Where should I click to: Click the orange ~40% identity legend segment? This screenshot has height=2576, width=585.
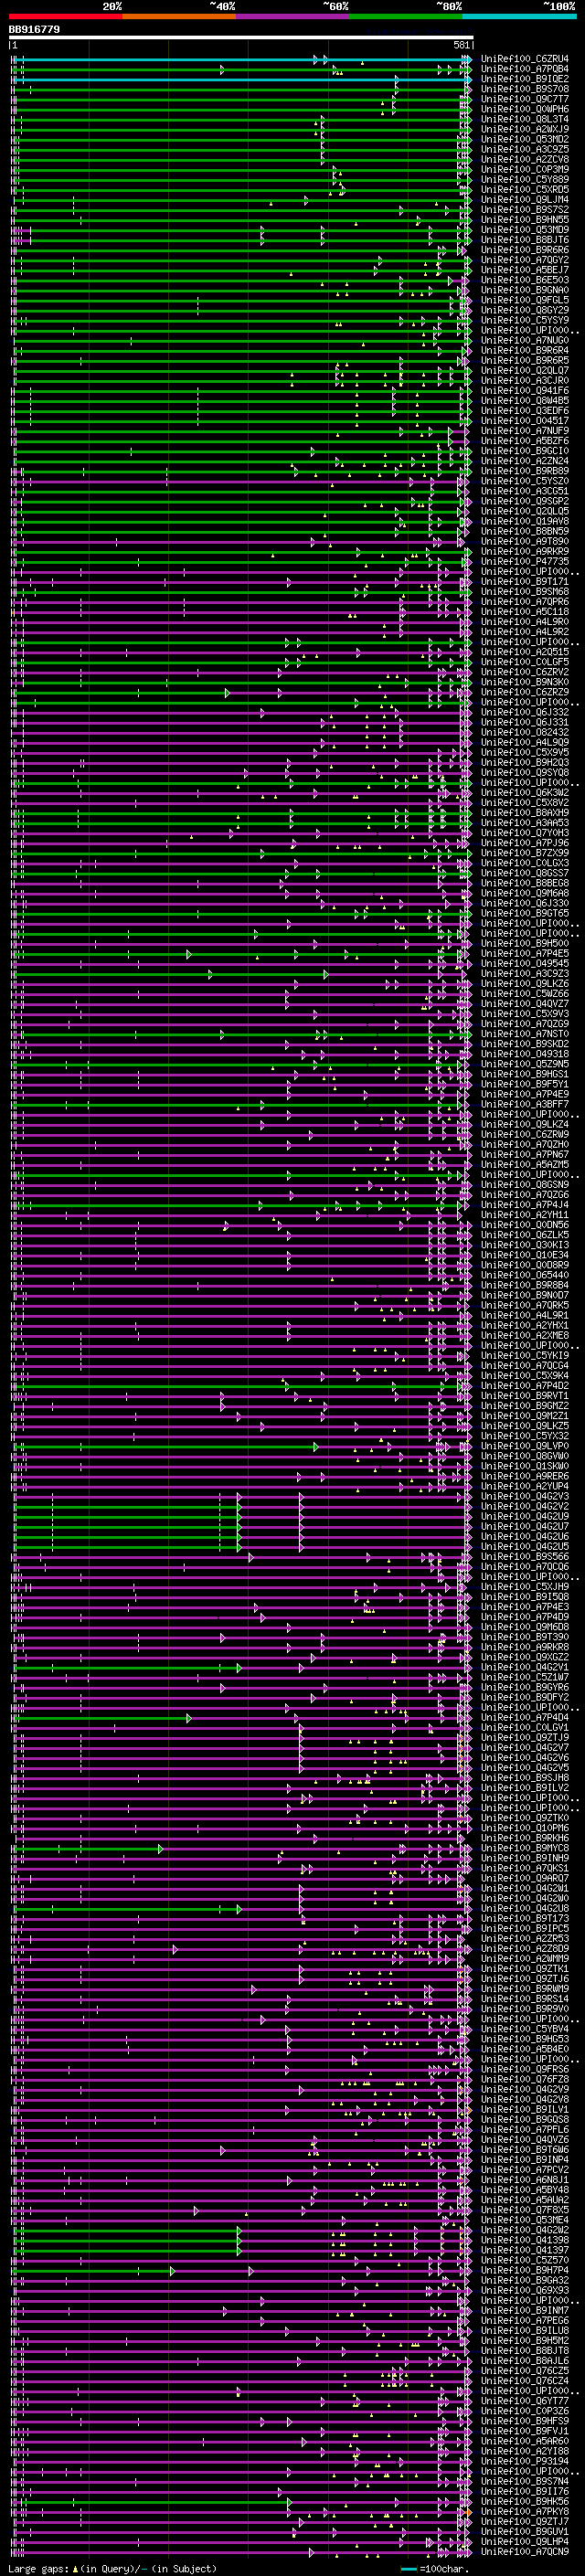coord(179,17)
